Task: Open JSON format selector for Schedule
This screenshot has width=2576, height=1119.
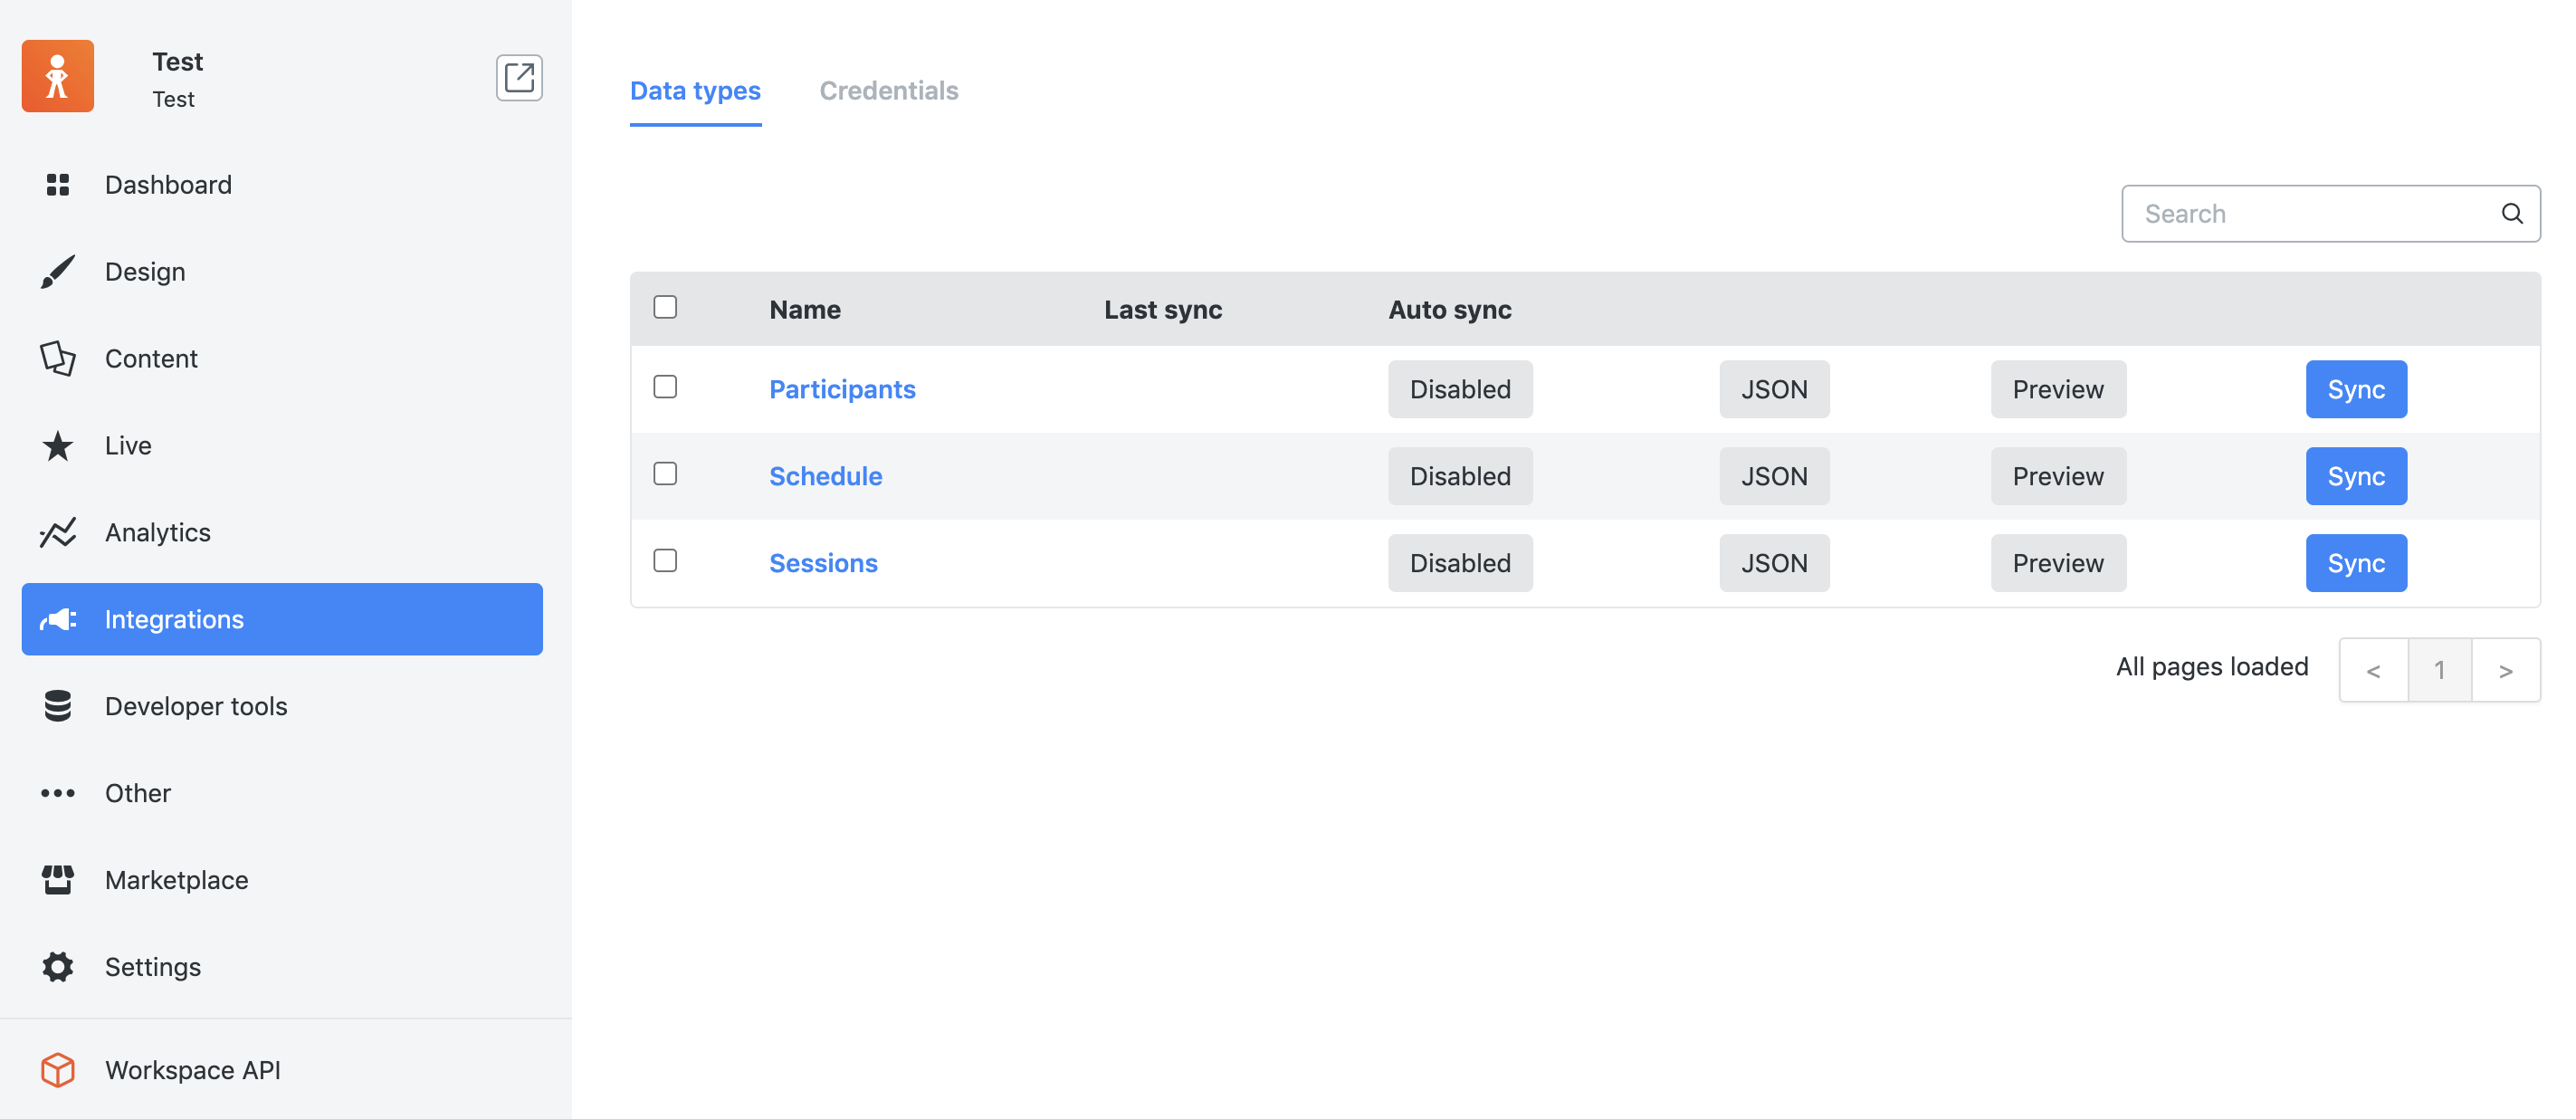Action: tap(1773, 476)
